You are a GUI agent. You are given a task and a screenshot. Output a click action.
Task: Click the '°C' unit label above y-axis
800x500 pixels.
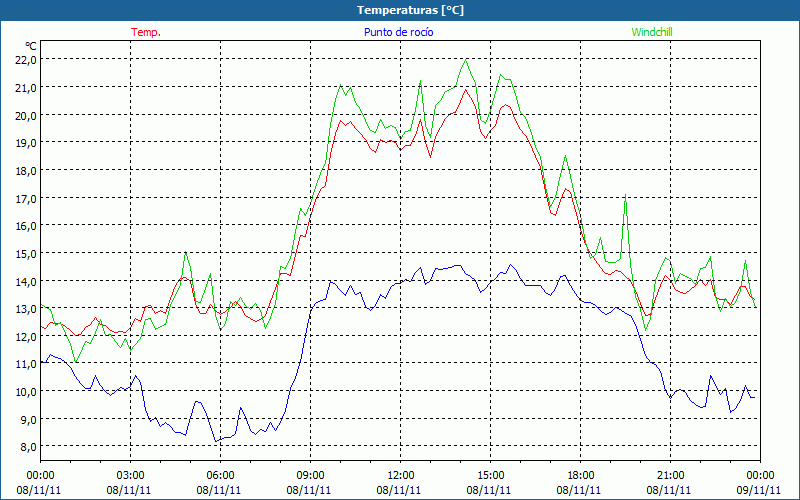click(x=31, y=45)
